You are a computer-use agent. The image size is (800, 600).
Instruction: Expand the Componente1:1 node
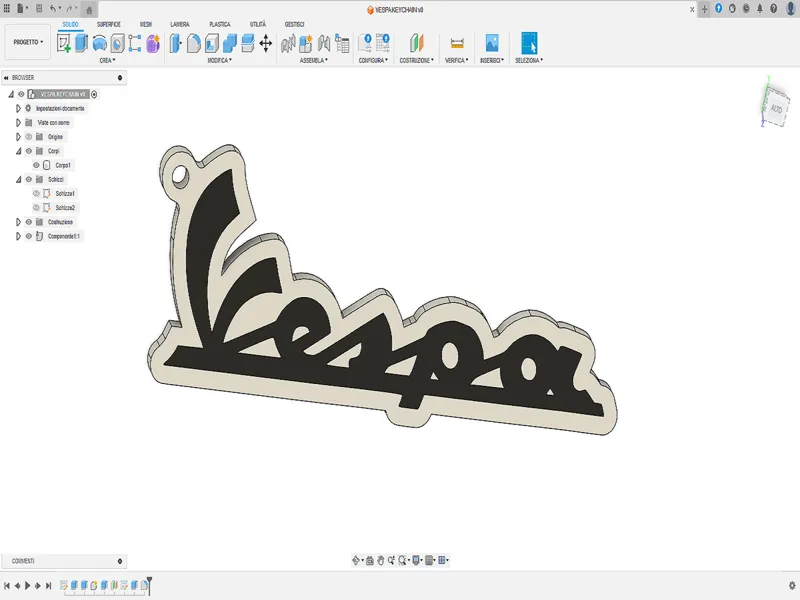point(18,236)
